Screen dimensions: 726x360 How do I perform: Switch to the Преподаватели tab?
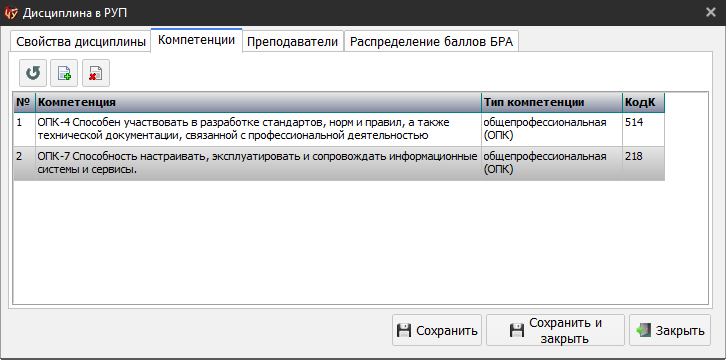point(292,42)
